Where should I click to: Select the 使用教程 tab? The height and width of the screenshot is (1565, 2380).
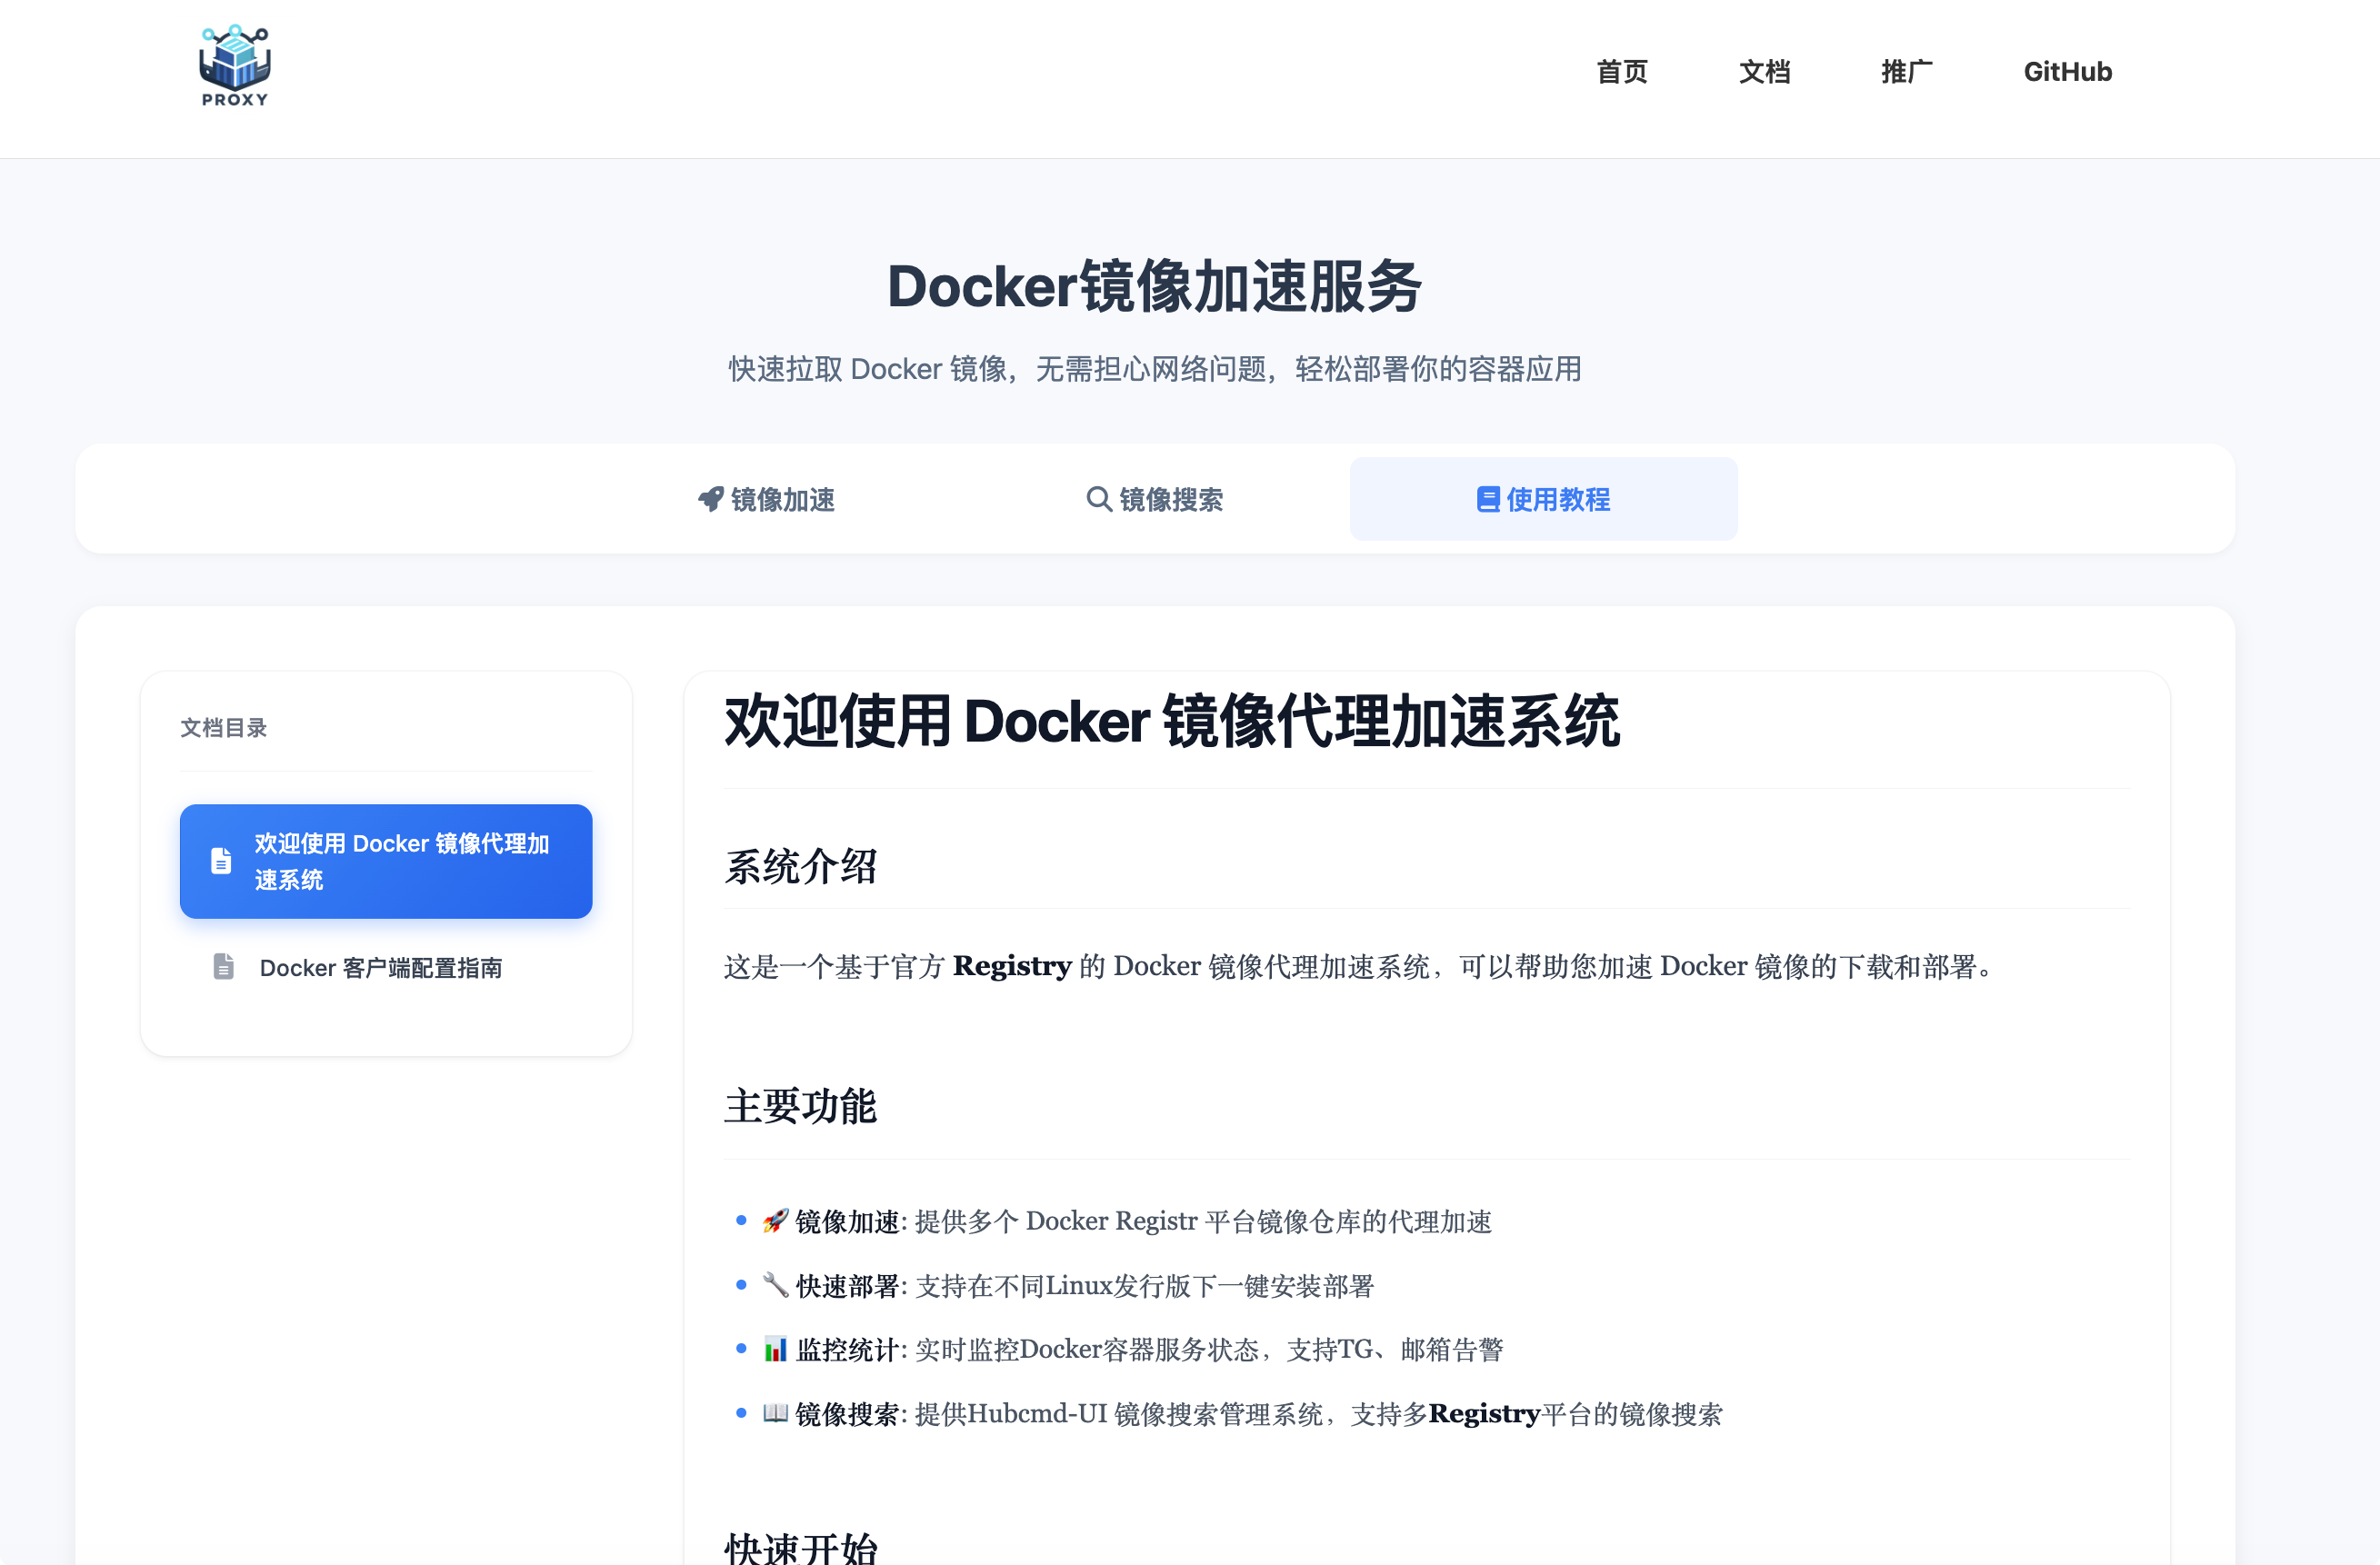click(1543, 499)
